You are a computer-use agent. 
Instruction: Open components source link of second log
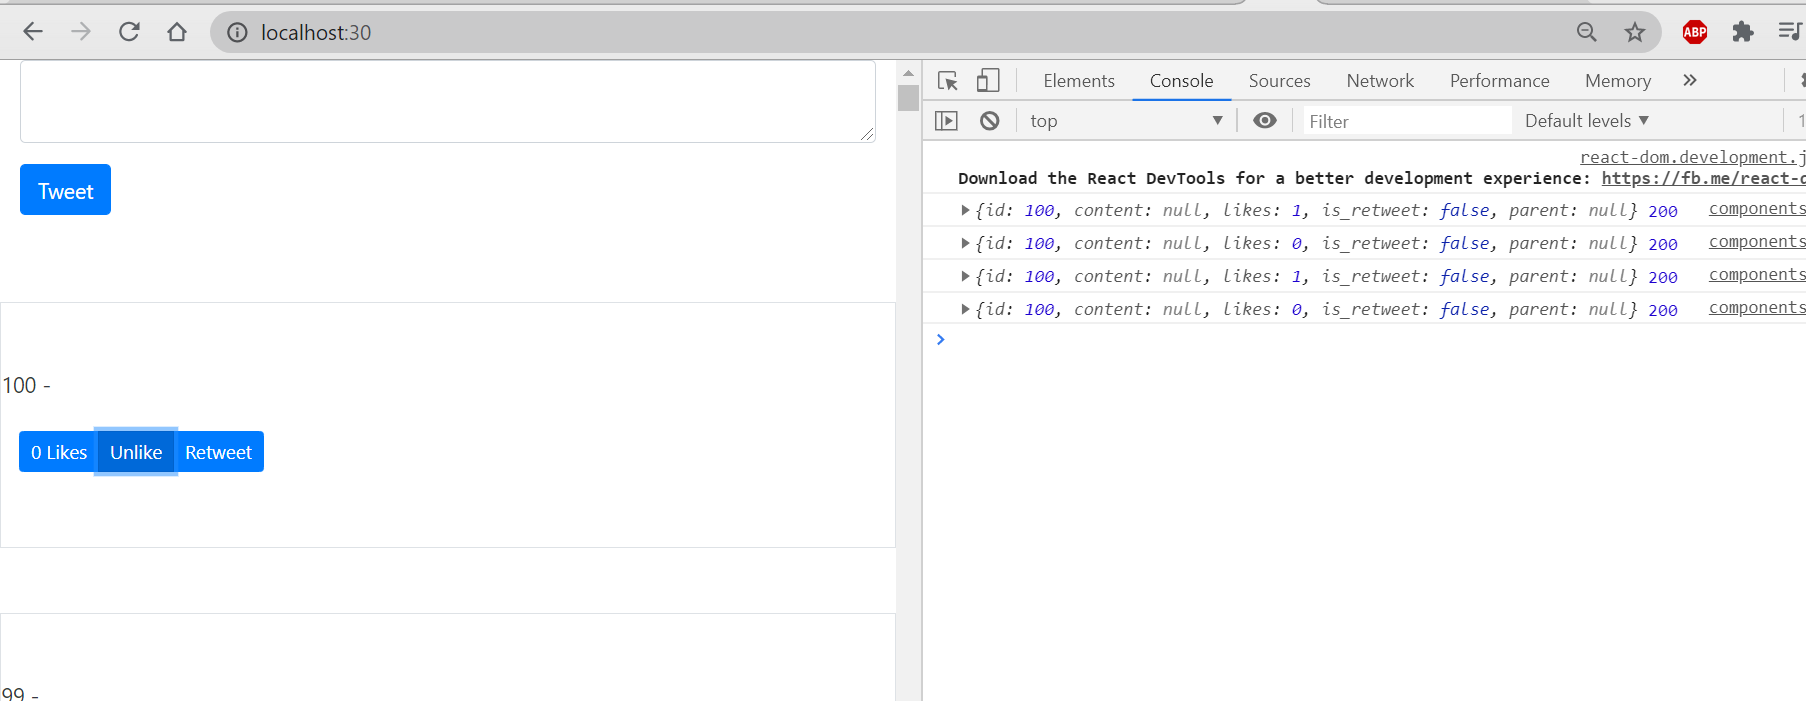(1757, 241)
